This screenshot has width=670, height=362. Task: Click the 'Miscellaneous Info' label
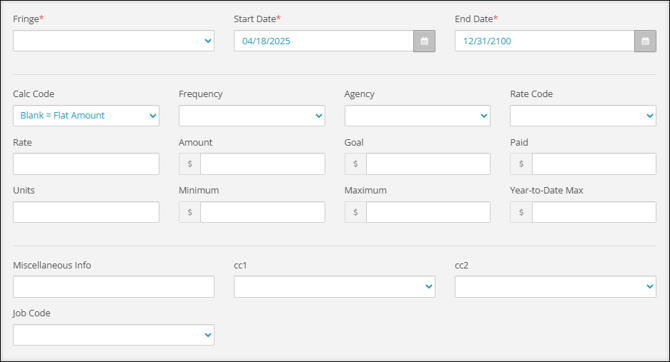tap(52, 265)
